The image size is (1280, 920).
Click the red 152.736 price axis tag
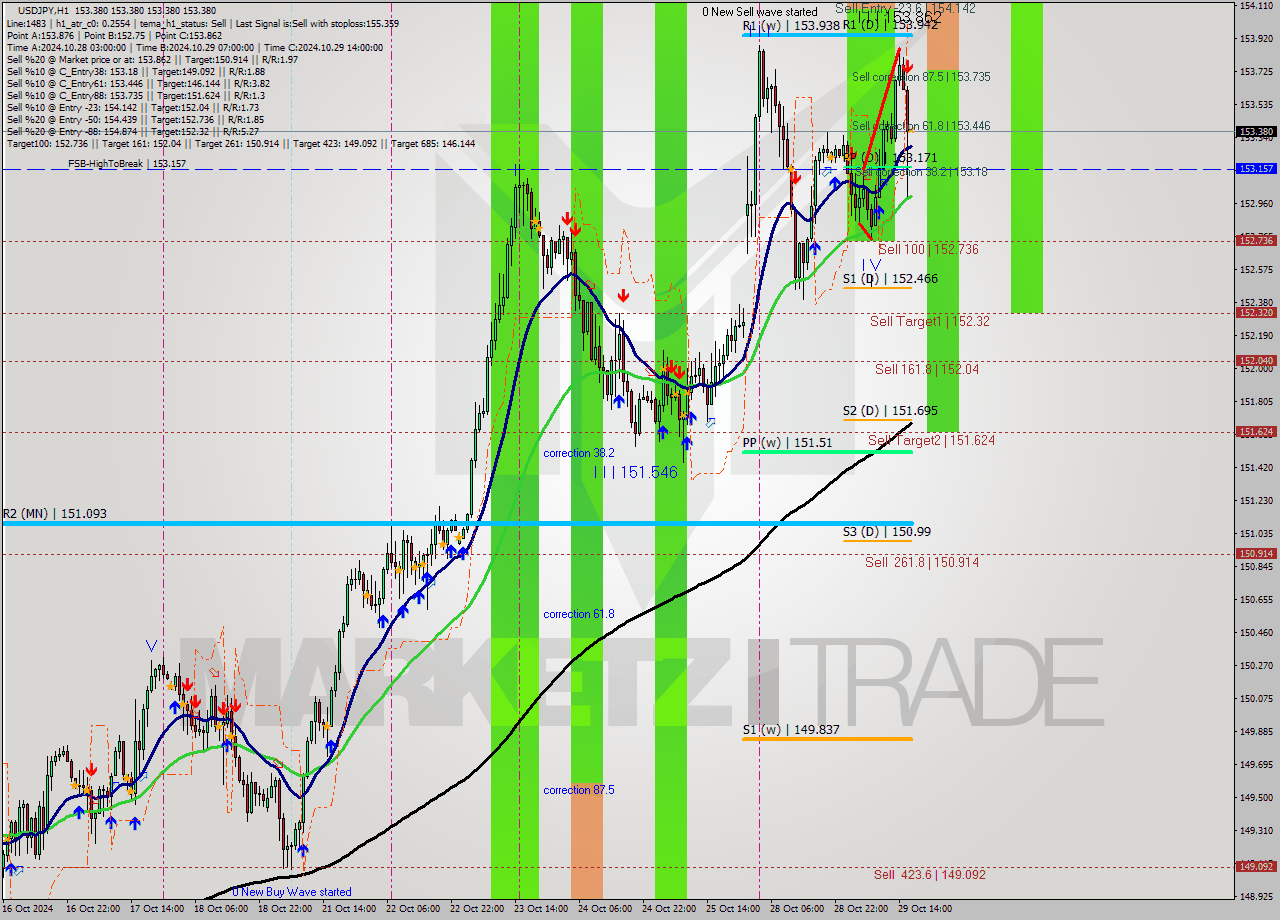(x=1256, y=241)
